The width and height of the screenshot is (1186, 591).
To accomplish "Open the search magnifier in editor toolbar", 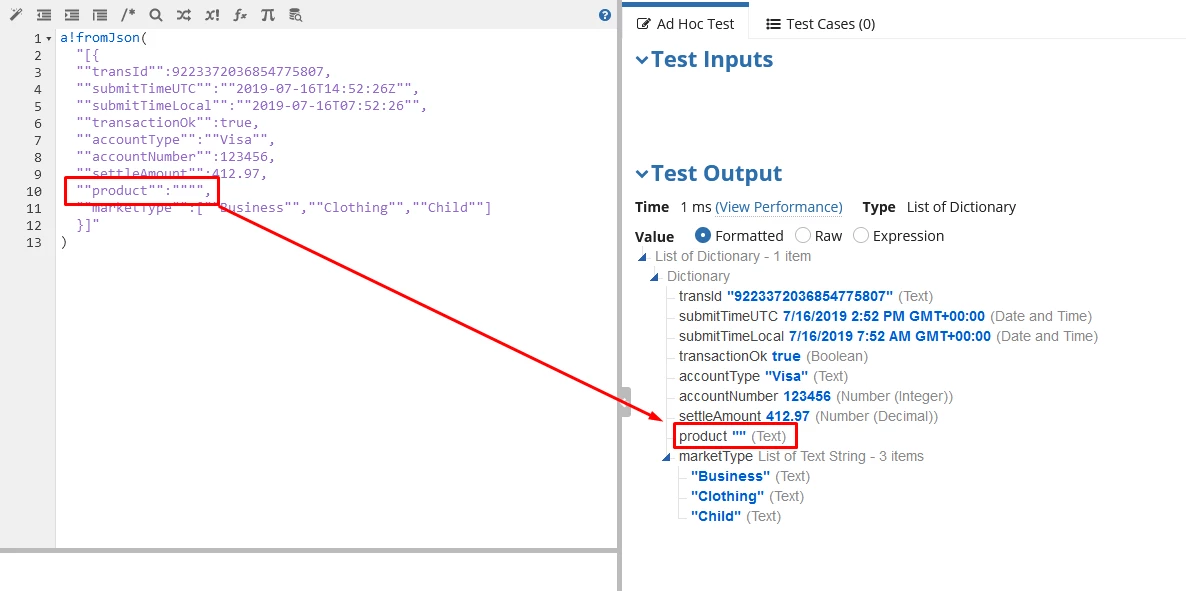I will (x=156, y=14).
